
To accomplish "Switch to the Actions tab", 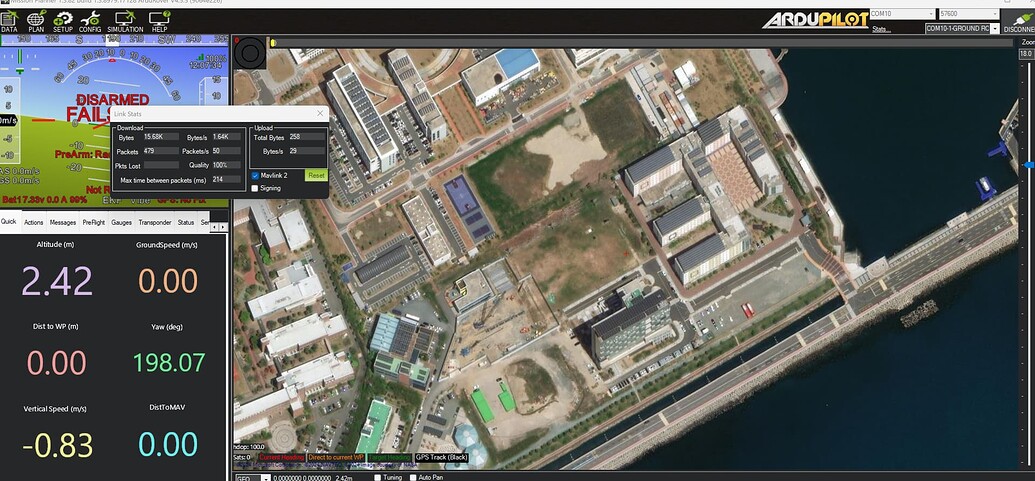I will pos(34,222).
